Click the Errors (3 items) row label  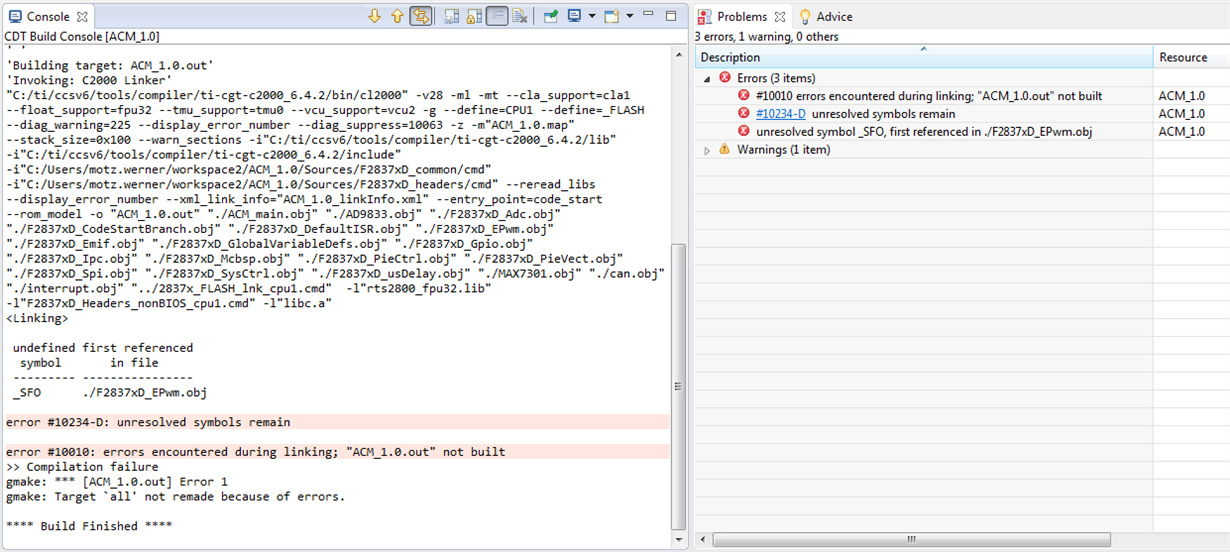[776, 78]
